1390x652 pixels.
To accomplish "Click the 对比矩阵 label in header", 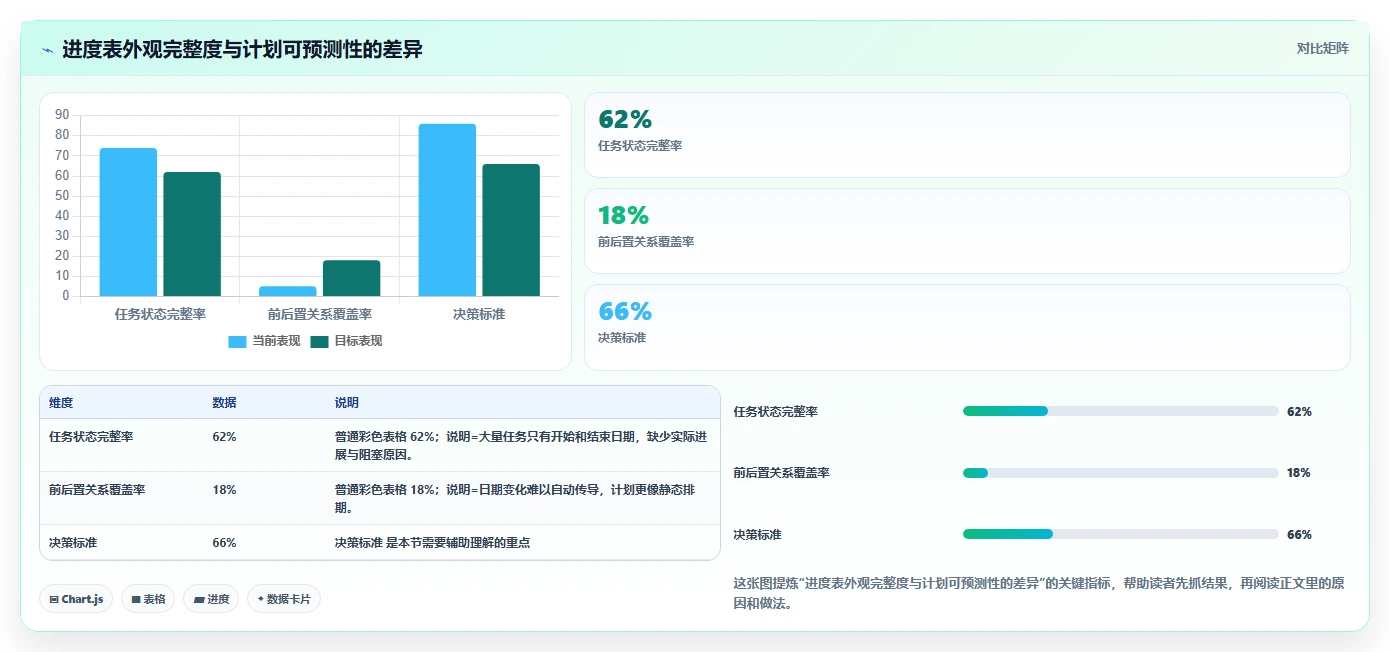I will 1322,48.
